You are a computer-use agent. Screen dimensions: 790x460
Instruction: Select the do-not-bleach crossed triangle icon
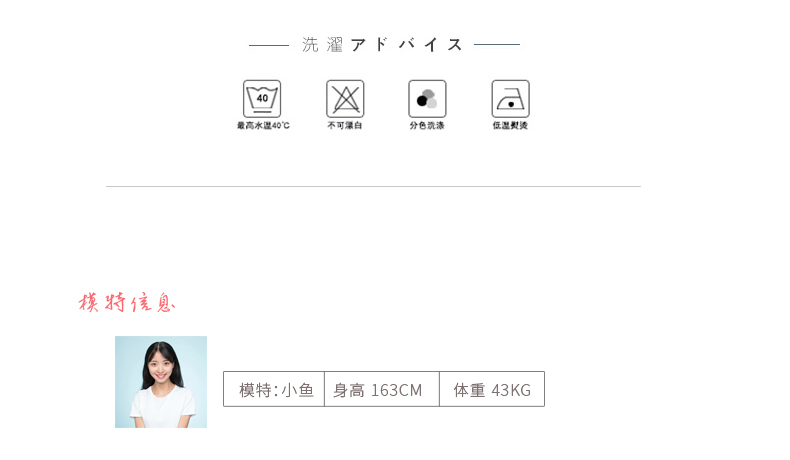pos(345,99)
